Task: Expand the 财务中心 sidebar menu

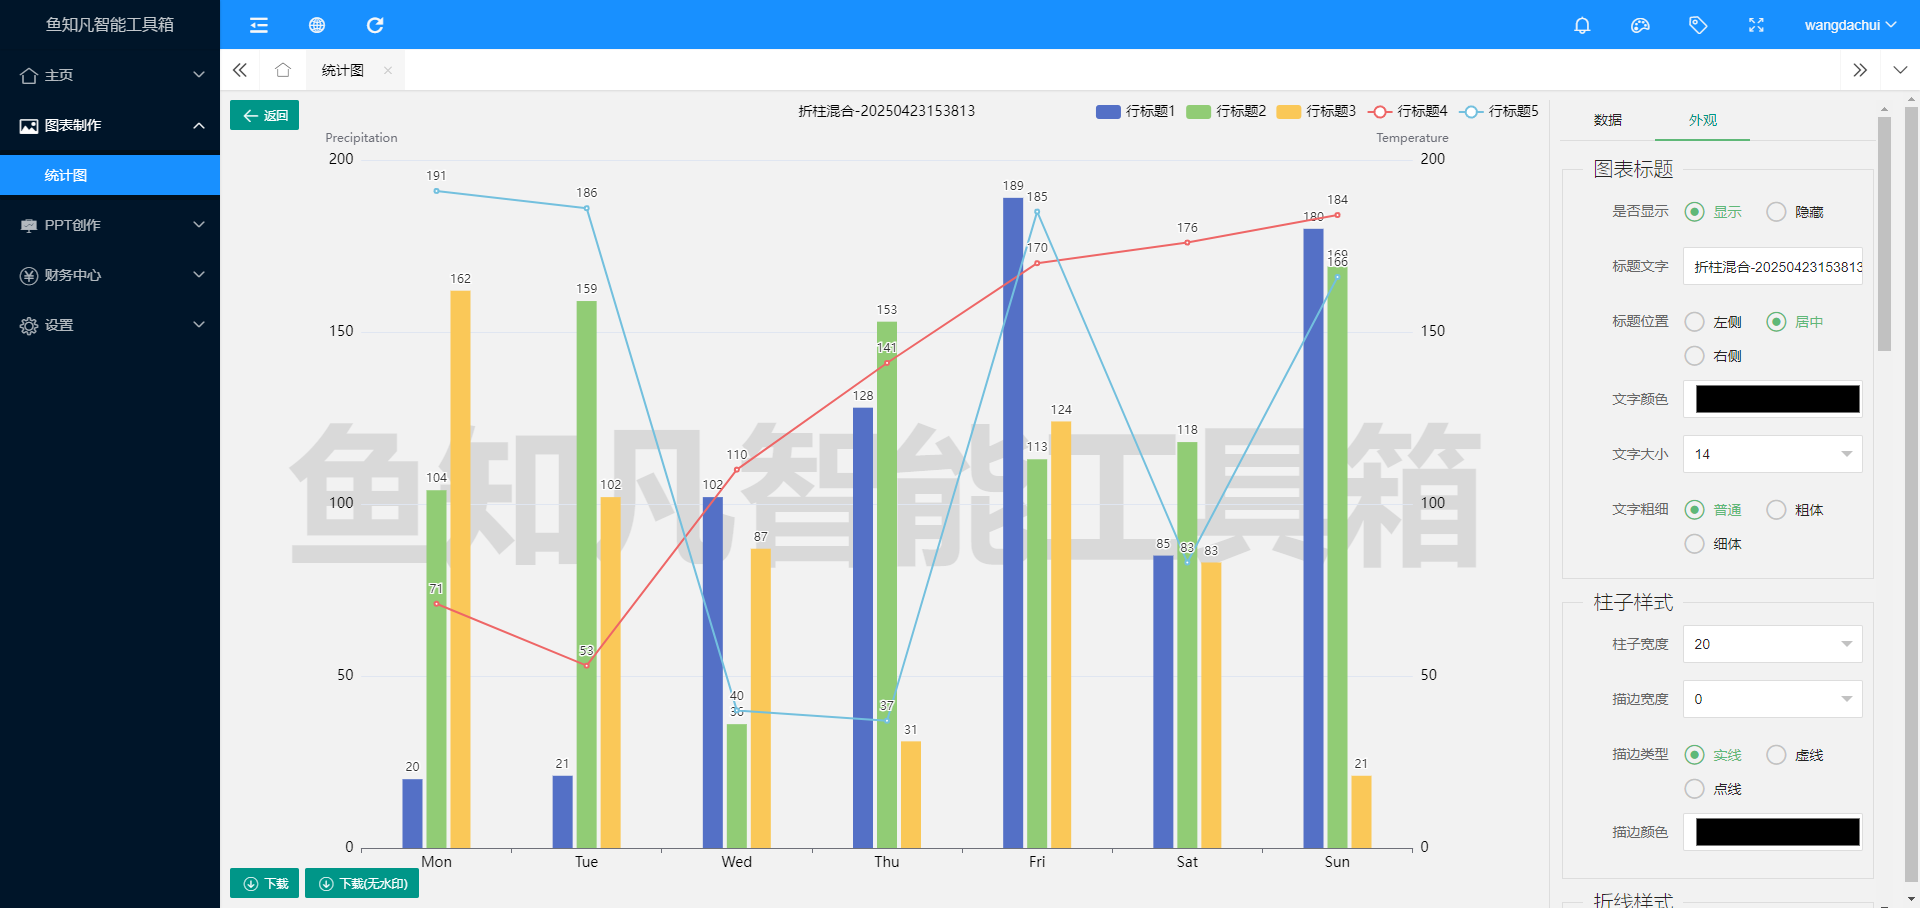Action: [199, 275]
